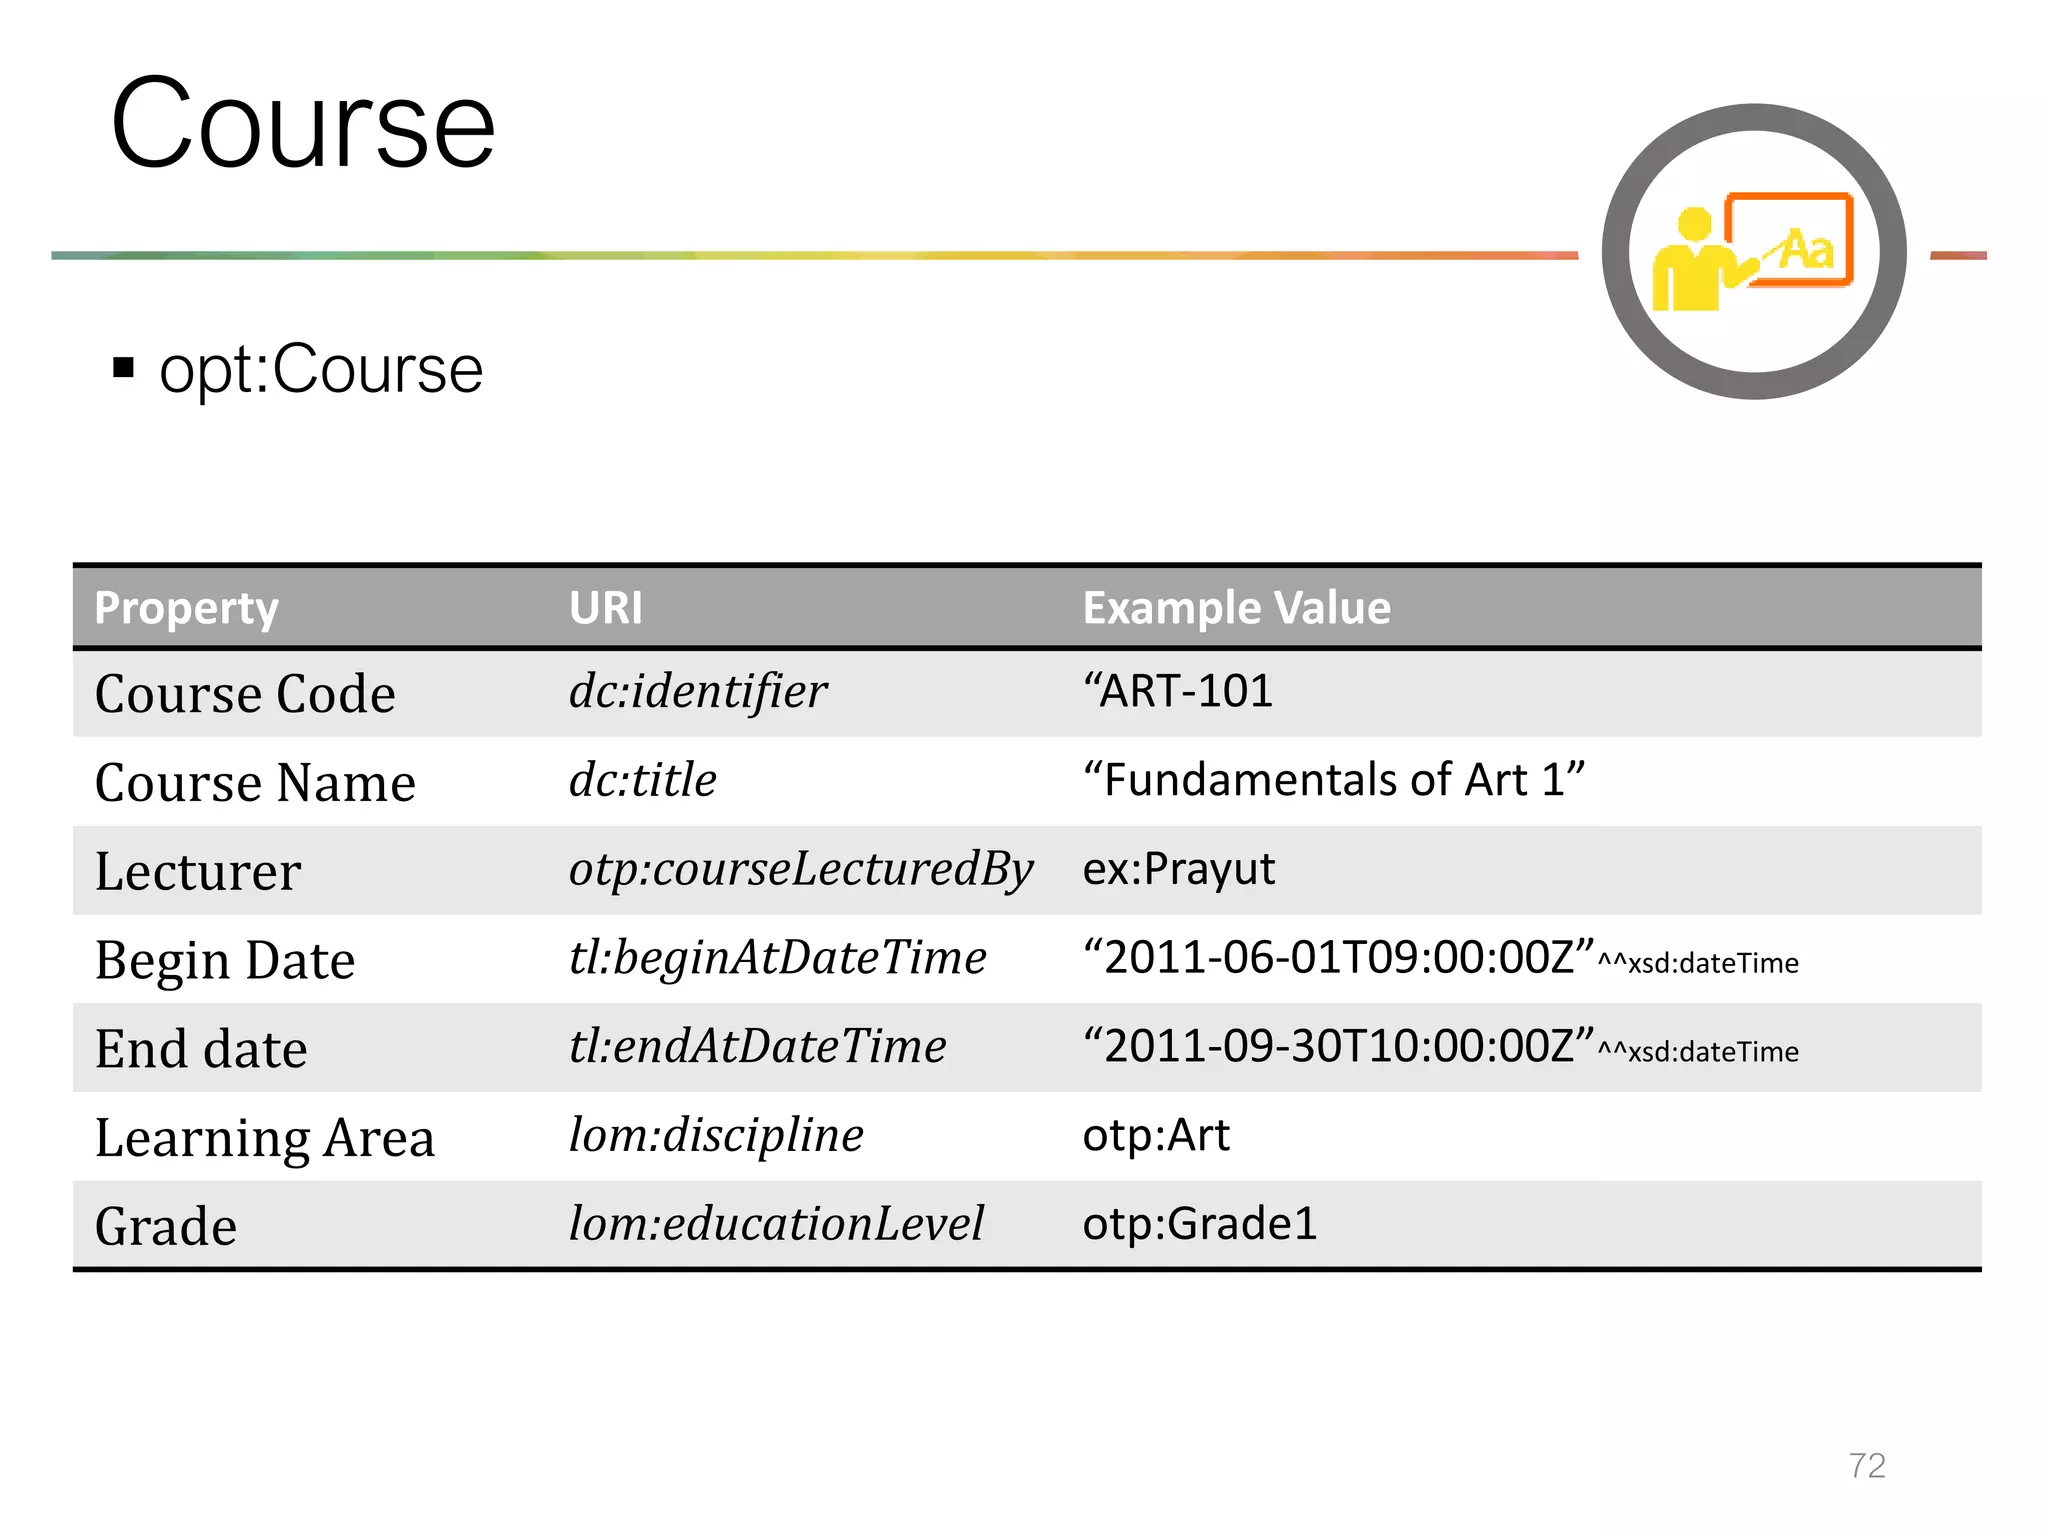Click the 'Property' column header

[186, 607]
